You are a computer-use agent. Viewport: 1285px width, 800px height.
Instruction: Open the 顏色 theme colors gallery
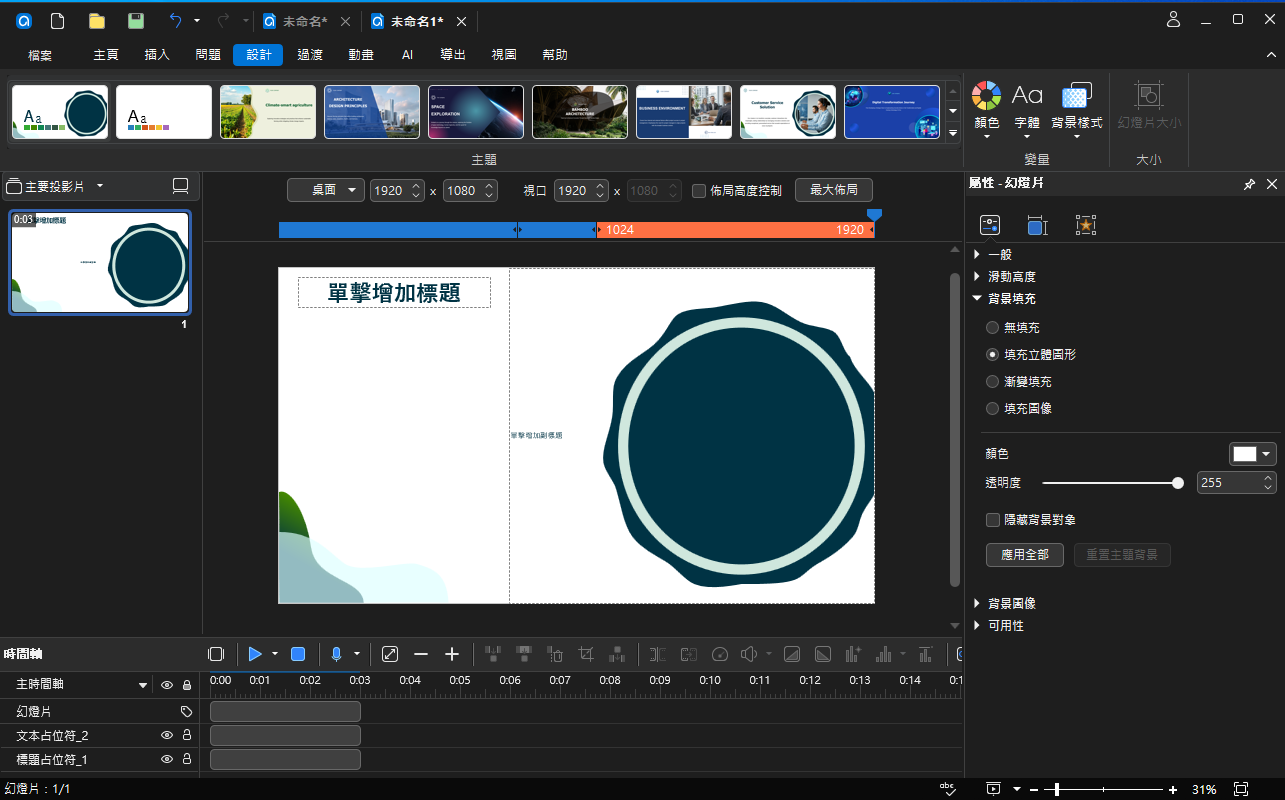[x=987, y=111]
